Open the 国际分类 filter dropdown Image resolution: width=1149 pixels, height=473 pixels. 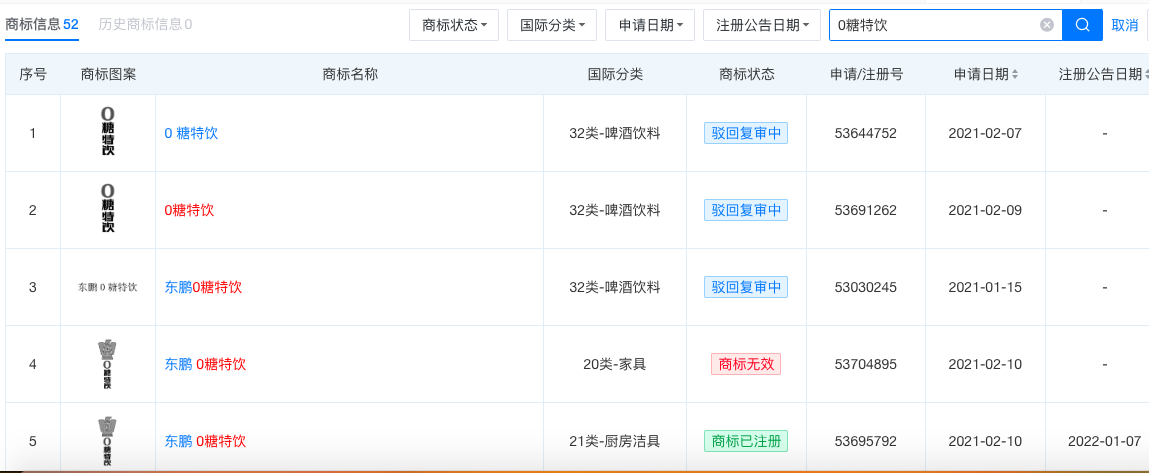click(552, 25)
